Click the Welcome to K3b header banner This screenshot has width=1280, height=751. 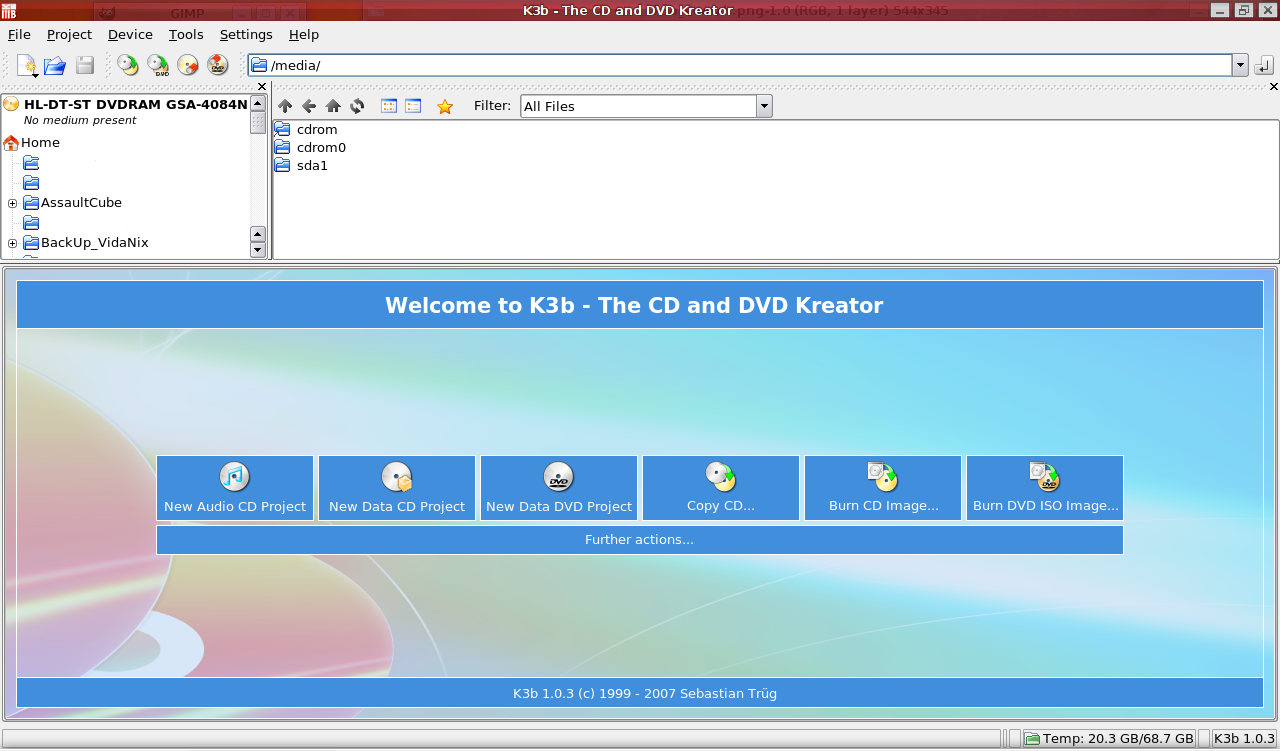point(640,305)
